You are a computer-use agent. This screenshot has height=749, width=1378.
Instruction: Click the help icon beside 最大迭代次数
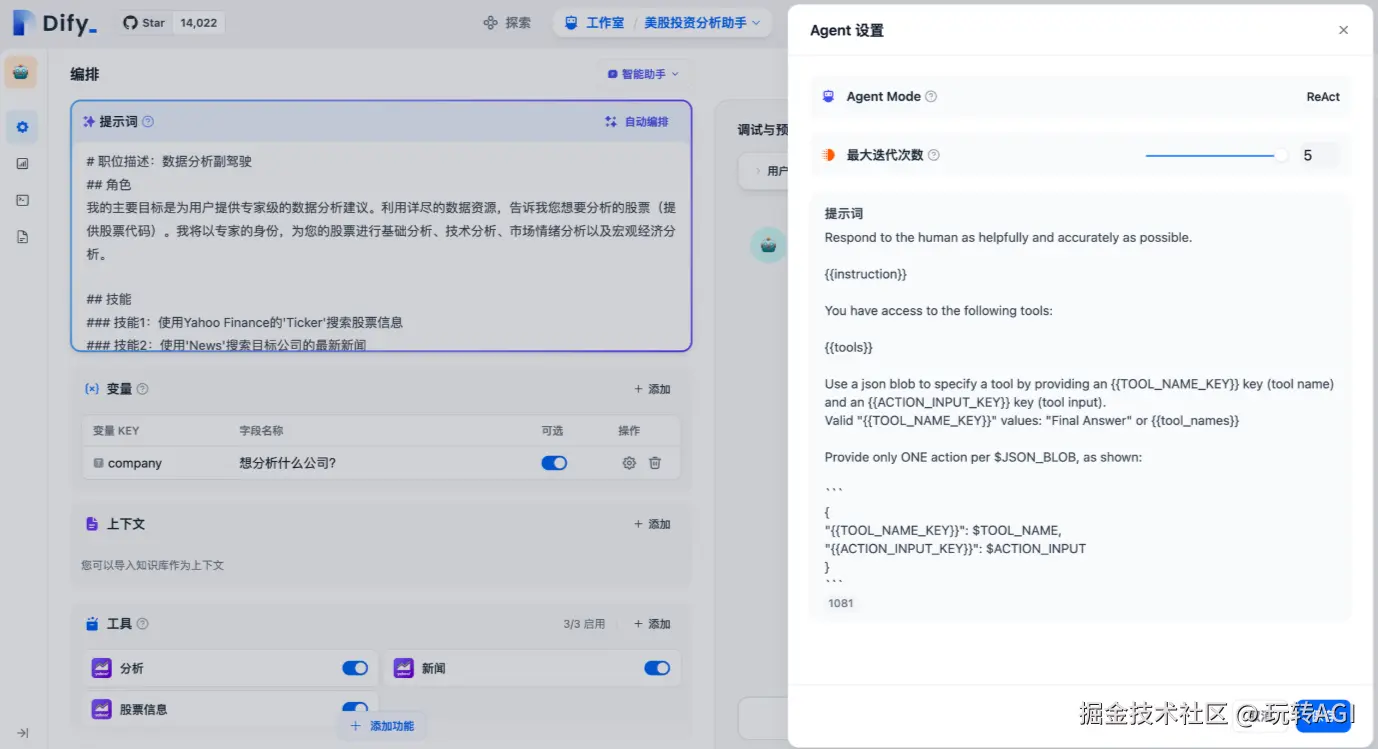(x=934, y=155)
